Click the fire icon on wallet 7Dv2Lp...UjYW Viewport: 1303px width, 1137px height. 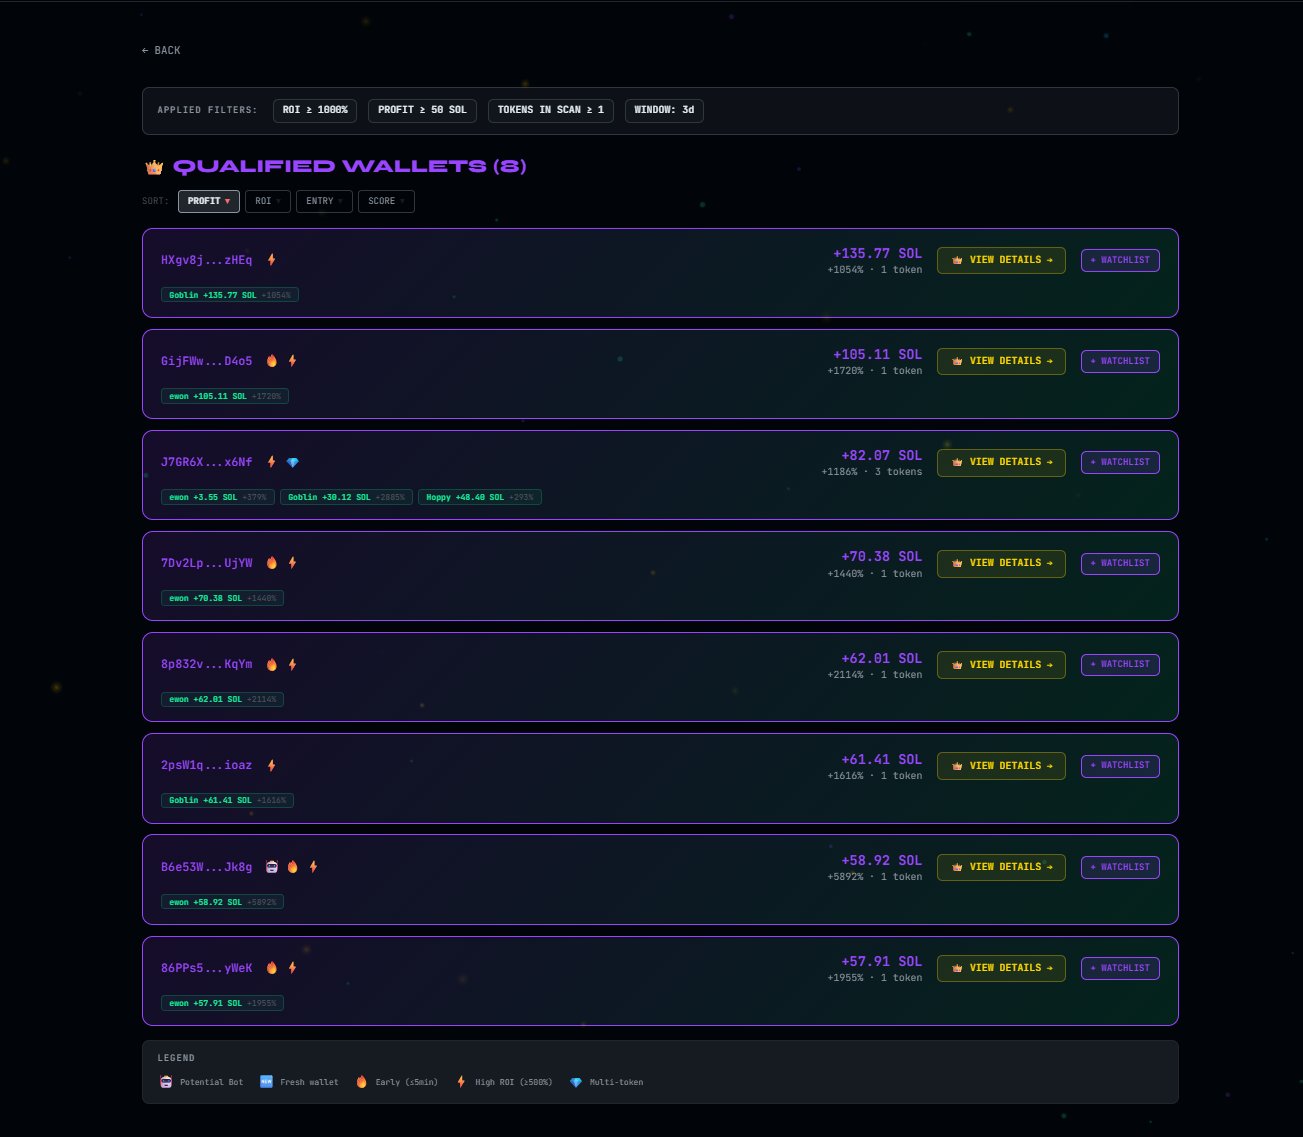pos(272,563)
